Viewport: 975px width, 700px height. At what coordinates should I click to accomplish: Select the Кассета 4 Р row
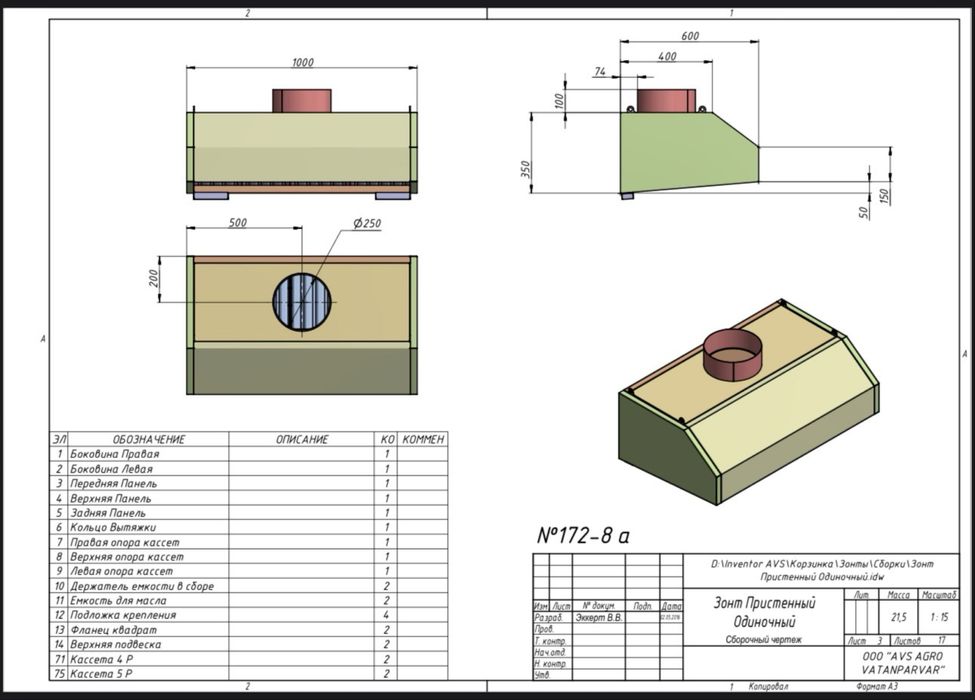tap(249, 659)
